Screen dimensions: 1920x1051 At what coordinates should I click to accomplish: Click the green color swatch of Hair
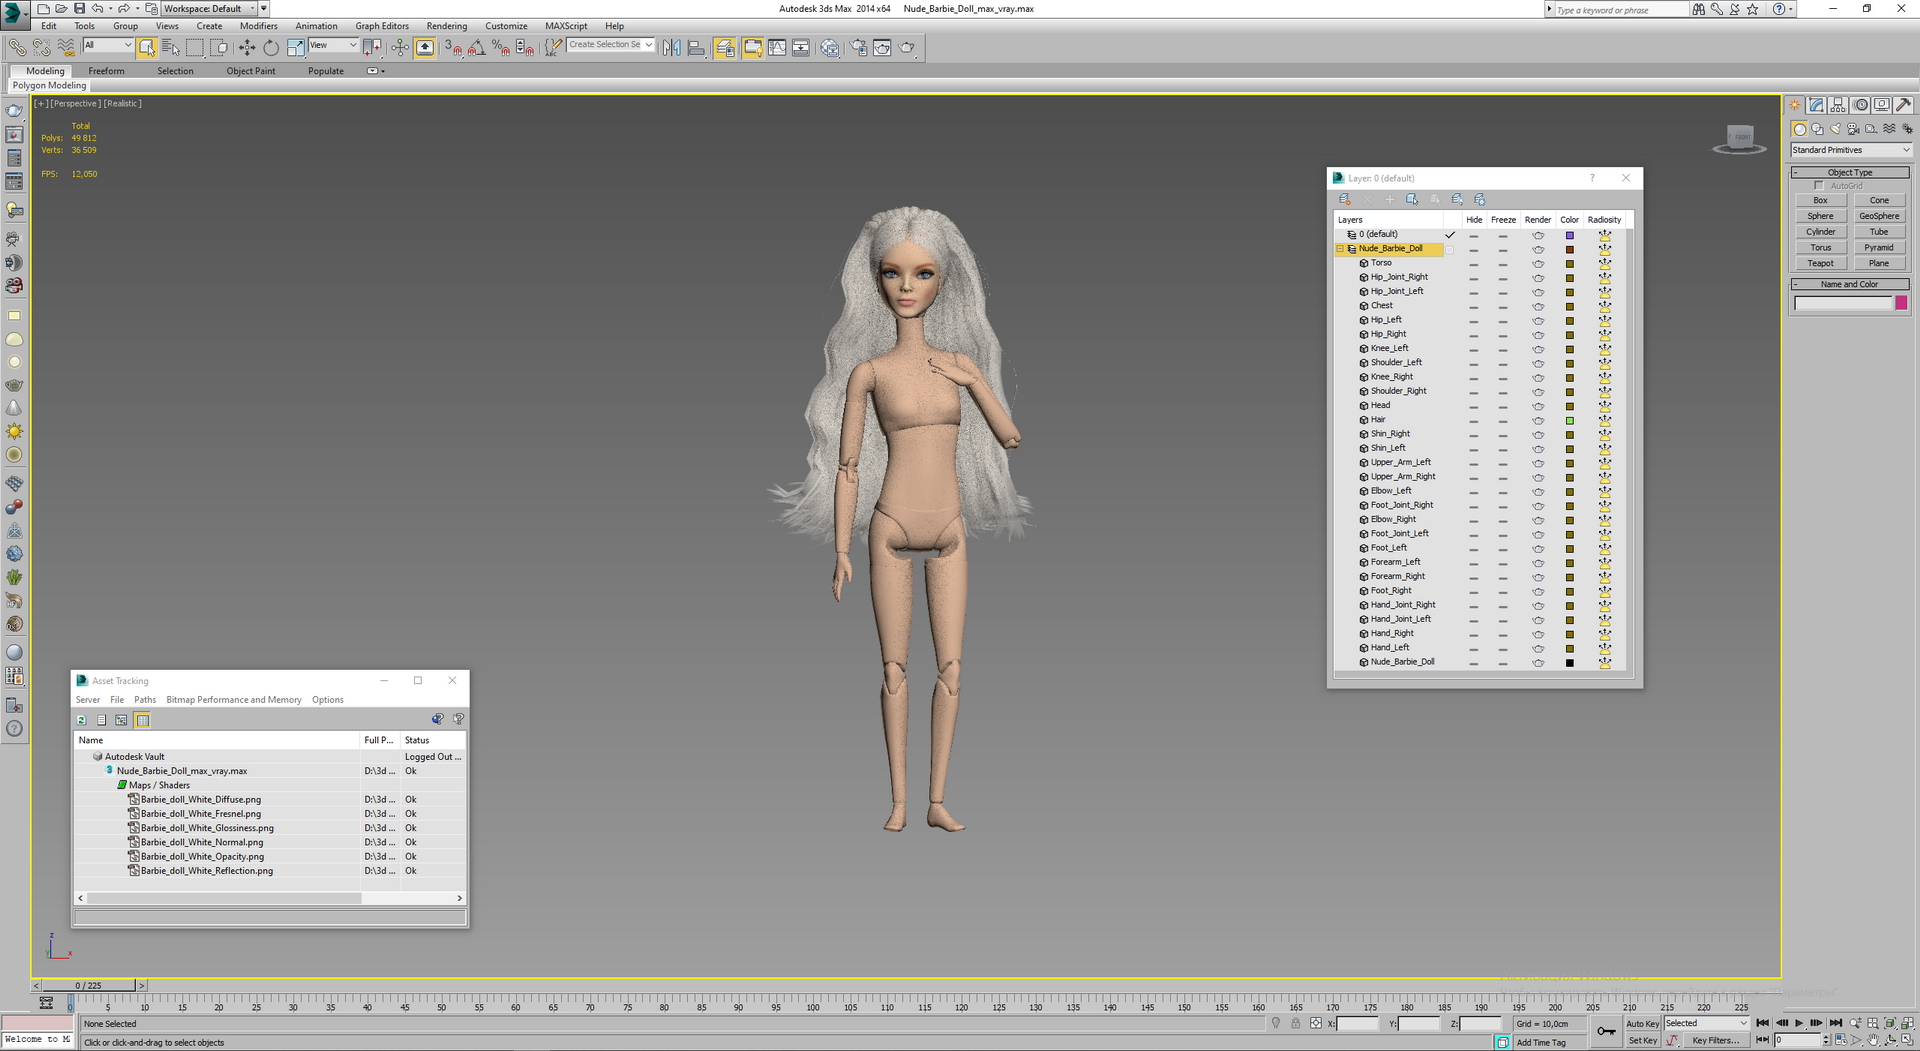[x=1569, y=421]
